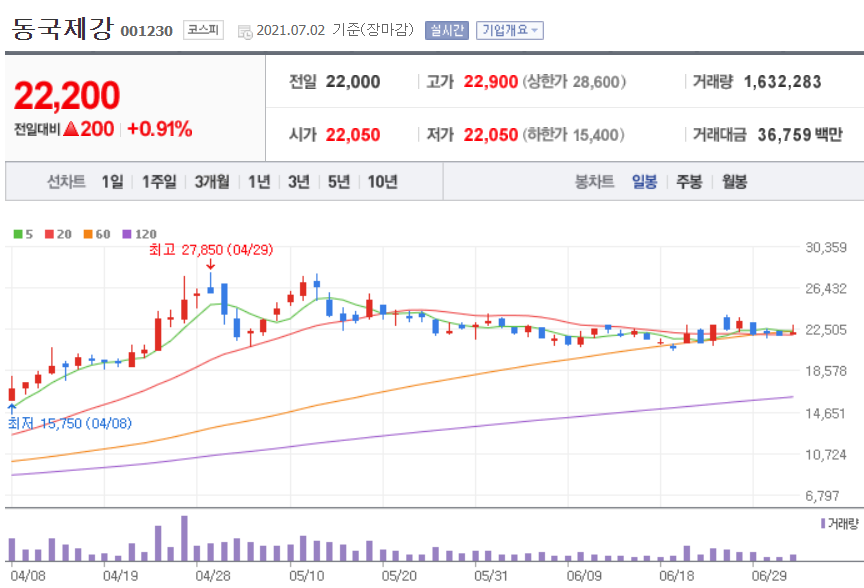
Task: Click the 코스피 market badge
Action: pyautogui.click(x=203, y=30)
